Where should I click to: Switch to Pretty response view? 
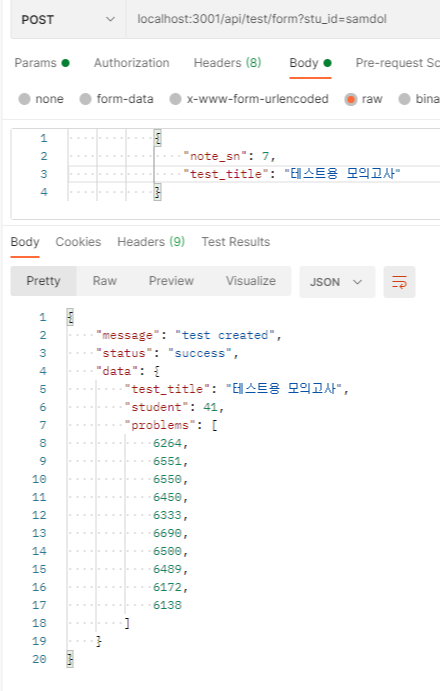[x=43, y=281]
